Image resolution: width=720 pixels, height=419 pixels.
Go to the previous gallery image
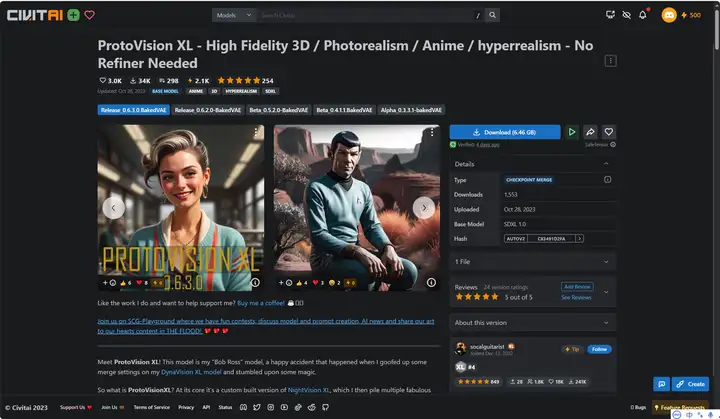(113, 208)
